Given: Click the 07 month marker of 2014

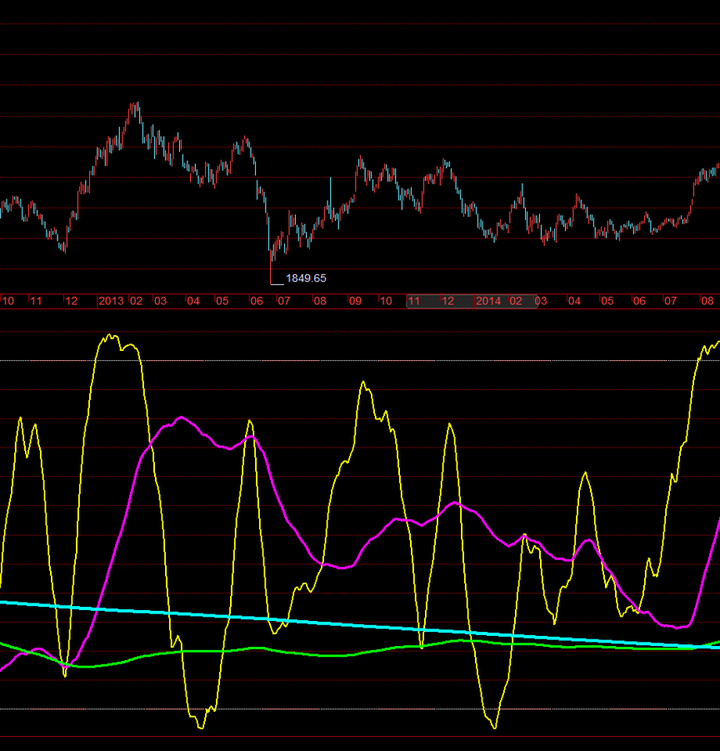Looking at the screenshot, I should [x=670, y=301].
